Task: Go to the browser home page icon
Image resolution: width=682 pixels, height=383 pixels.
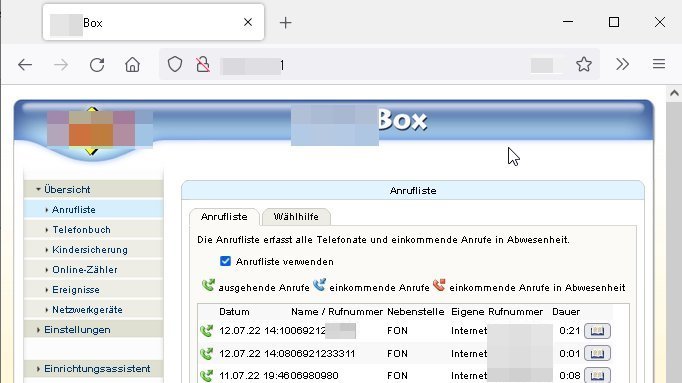Action: (x=132, y=65)
